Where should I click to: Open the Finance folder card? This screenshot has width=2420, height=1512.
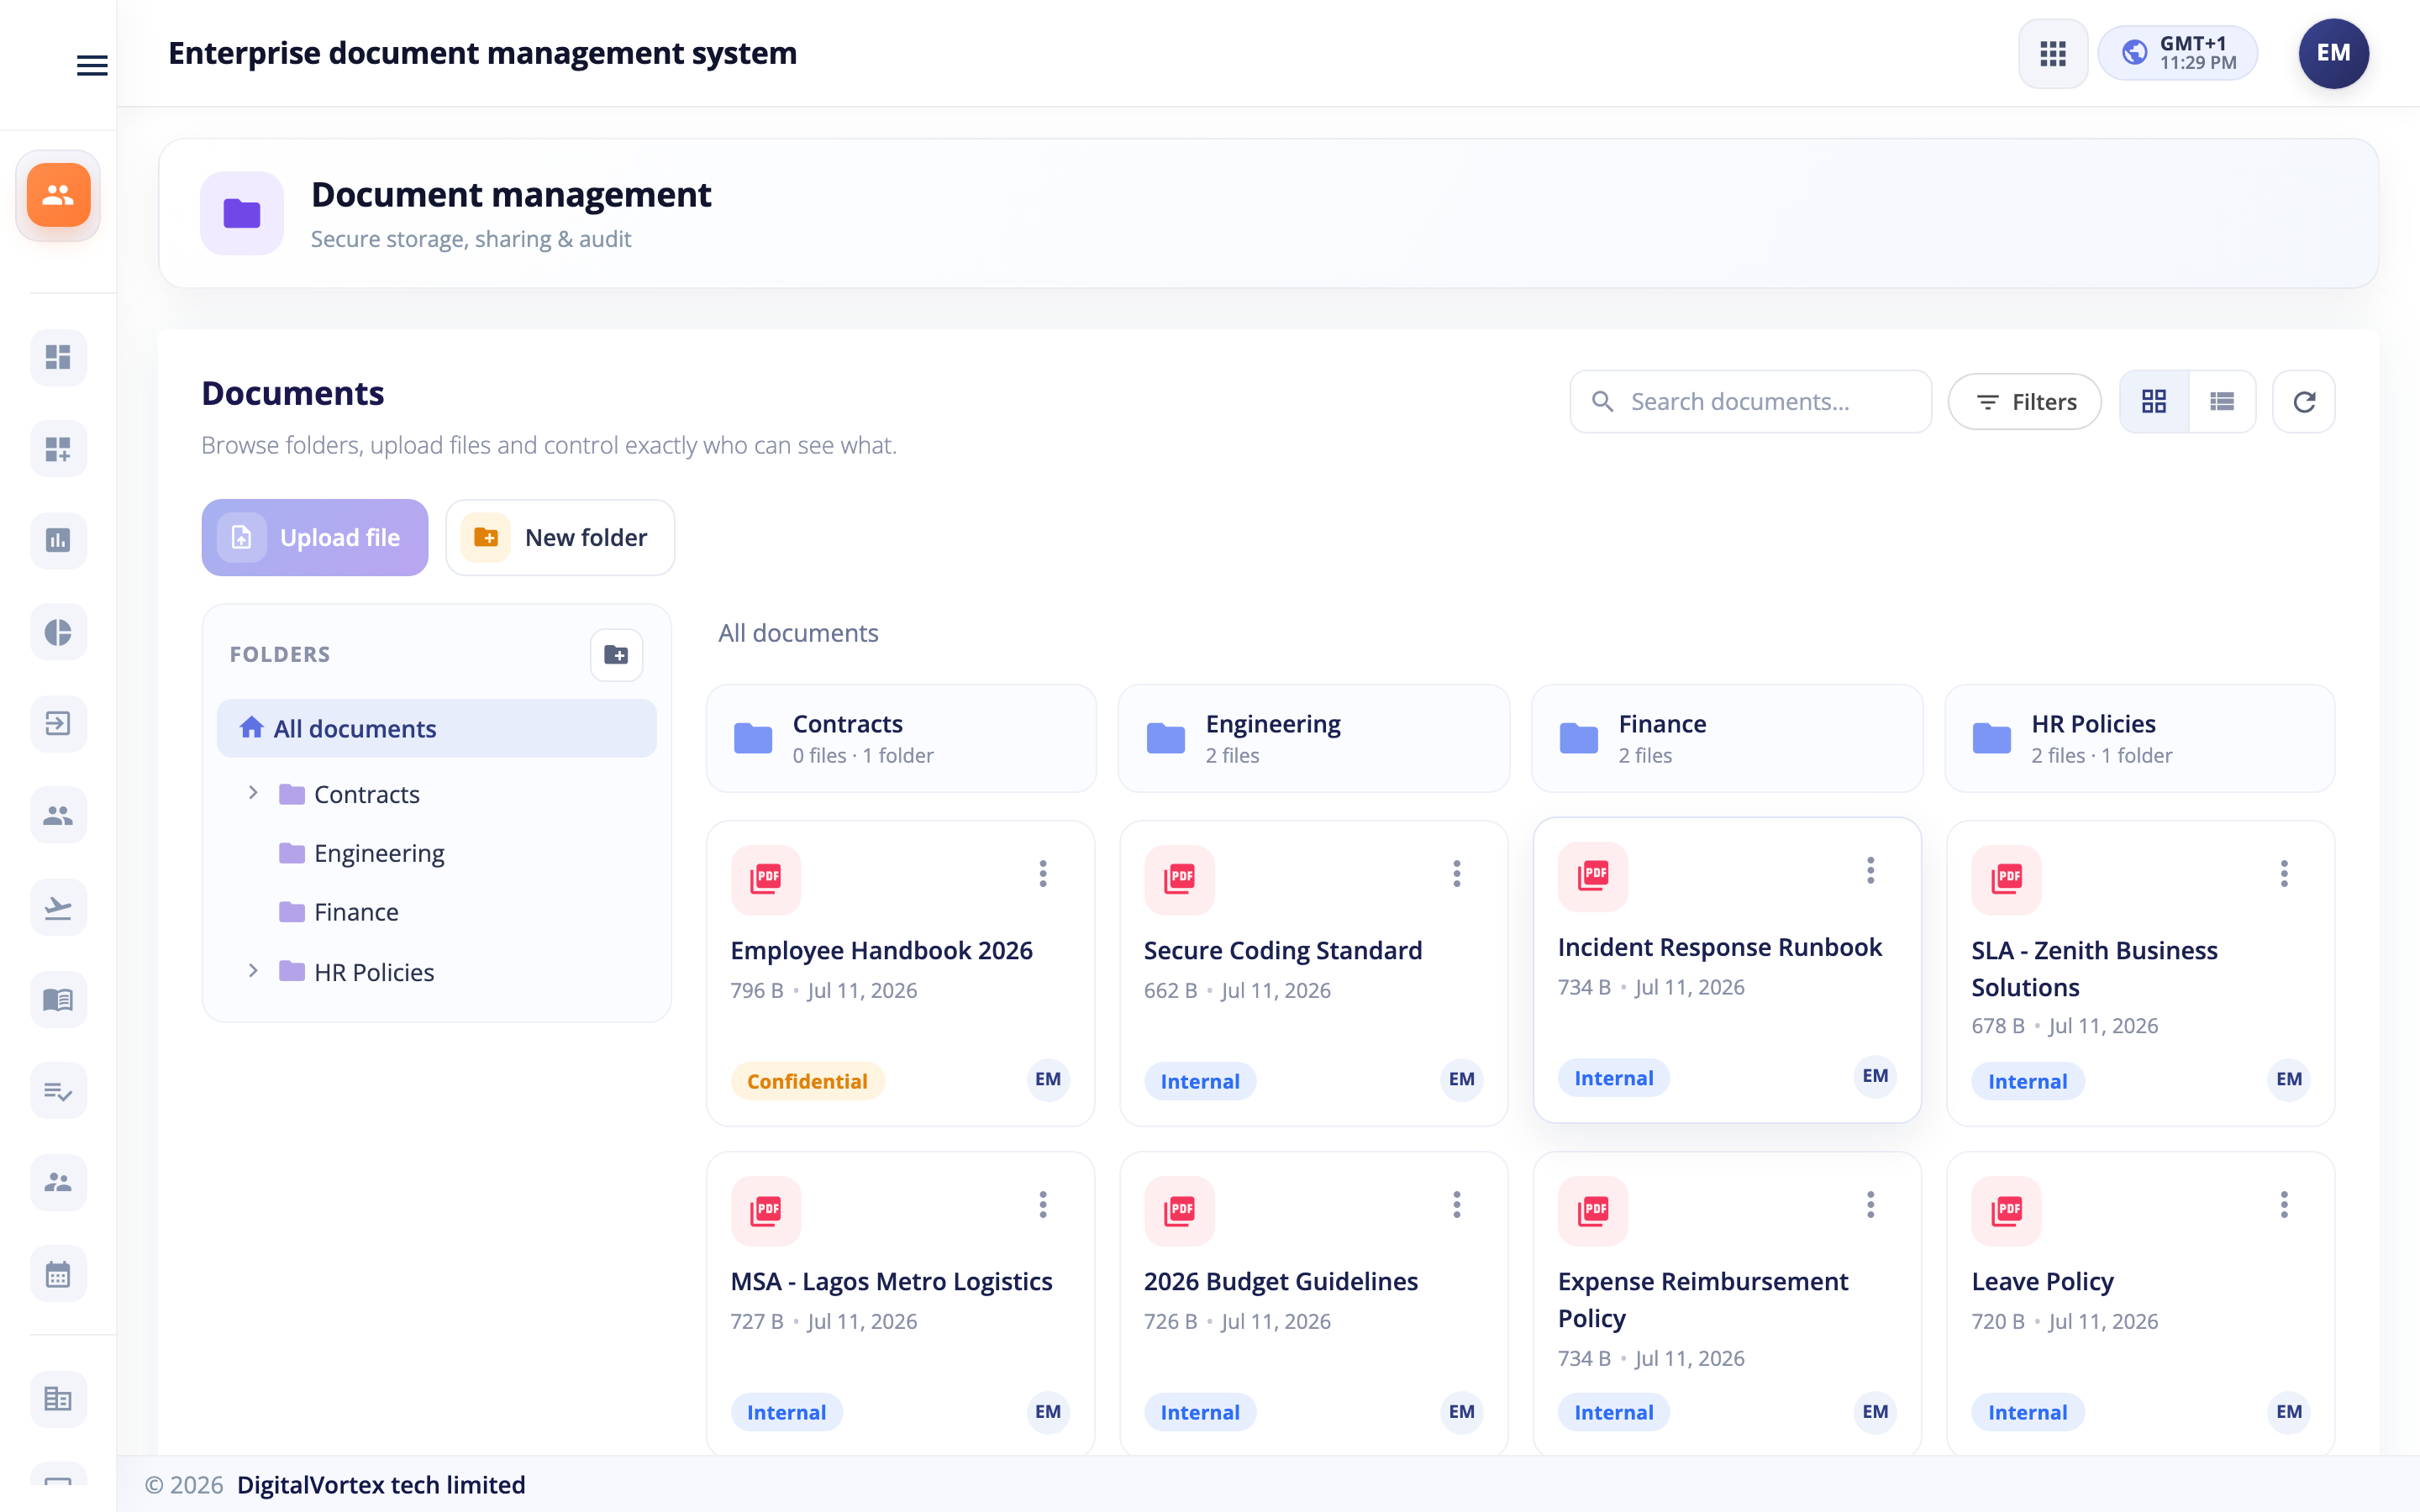(1727, 738)
